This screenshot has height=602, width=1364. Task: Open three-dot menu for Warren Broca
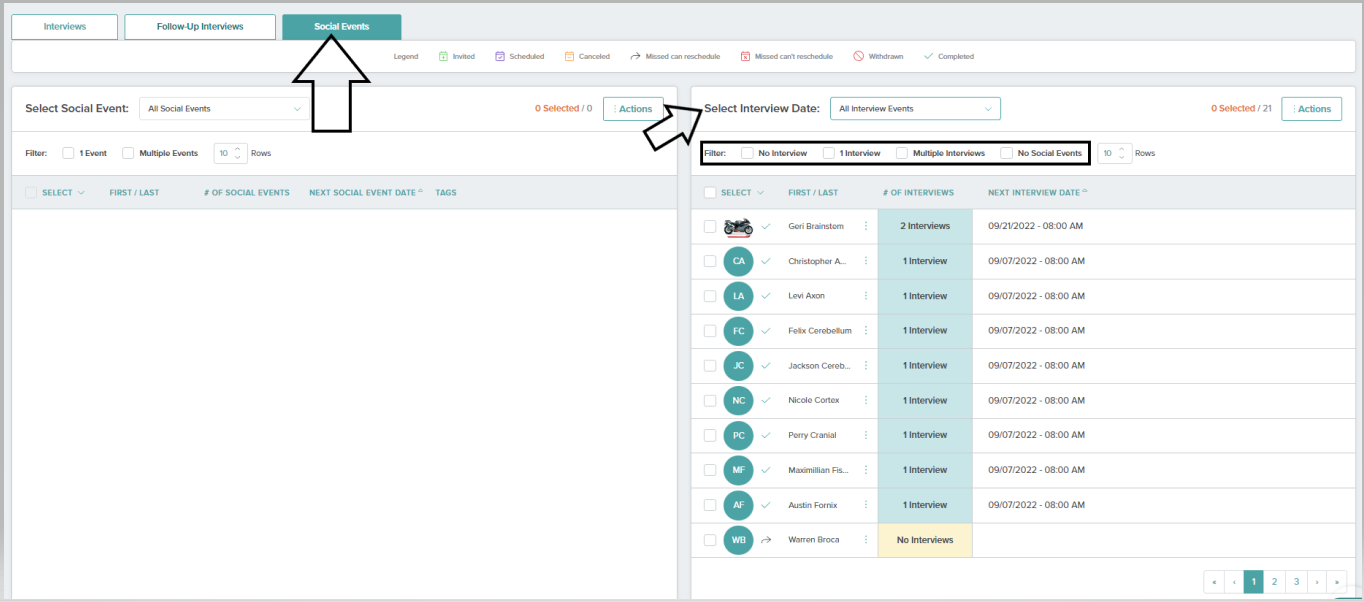click(866, 540)
